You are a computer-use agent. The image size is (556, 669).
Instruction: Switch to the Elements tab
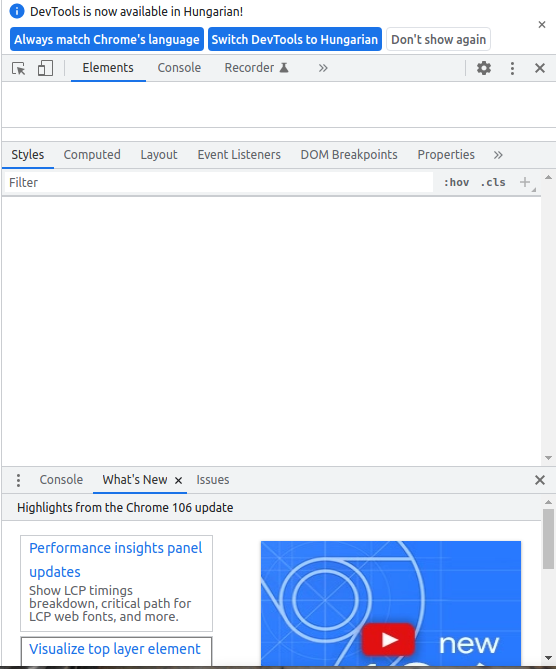108,68
